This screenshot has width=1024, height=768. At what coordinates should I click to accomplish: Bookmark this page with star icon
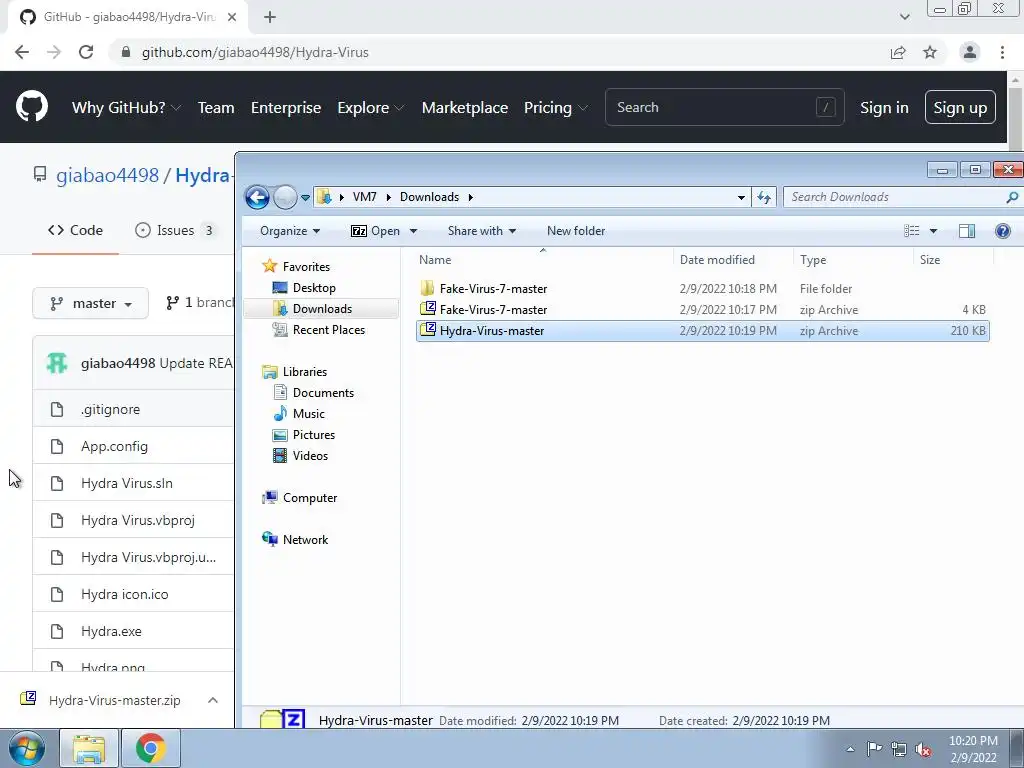(x=930, y=52)
